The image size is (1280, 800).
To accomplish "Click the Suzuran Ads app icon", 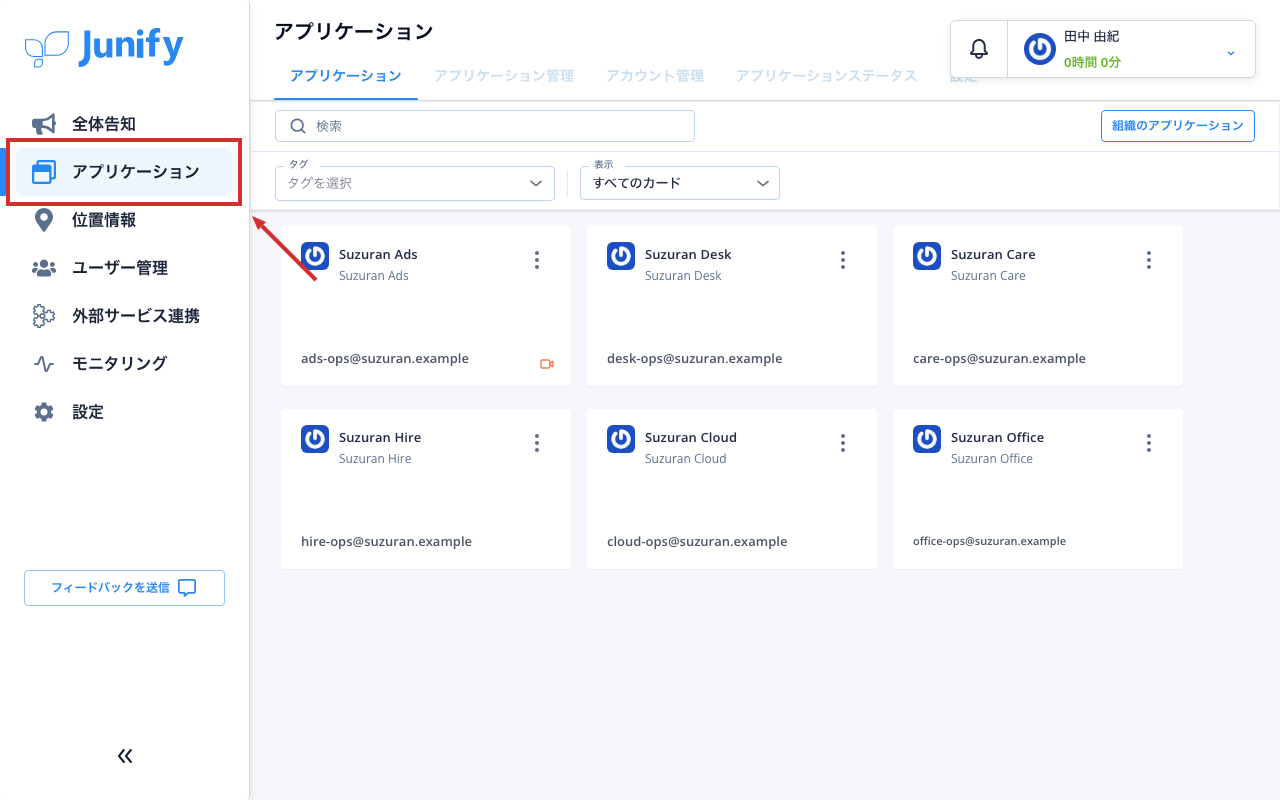I will tap(315, 256).
